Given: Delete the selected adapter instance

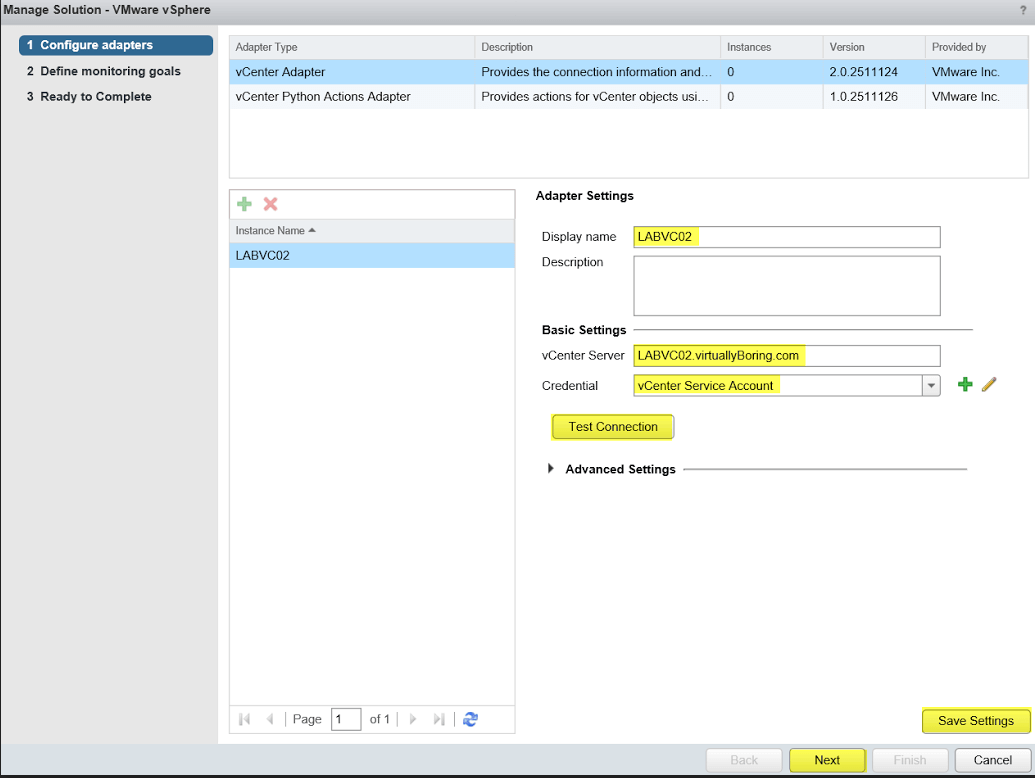Looking at the screenshot, I should 271,204.
